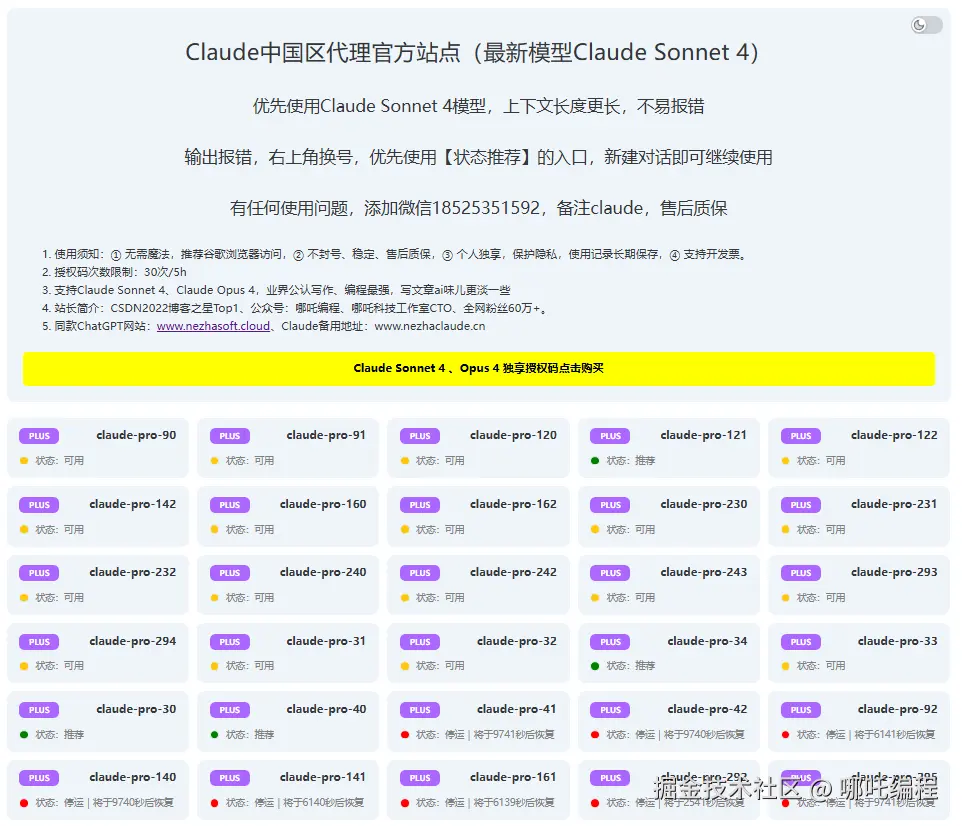Screen dimensions: 962x826
Task: Click the site owner line mentioning CSDN2022
Action: [x=294, y=308]
